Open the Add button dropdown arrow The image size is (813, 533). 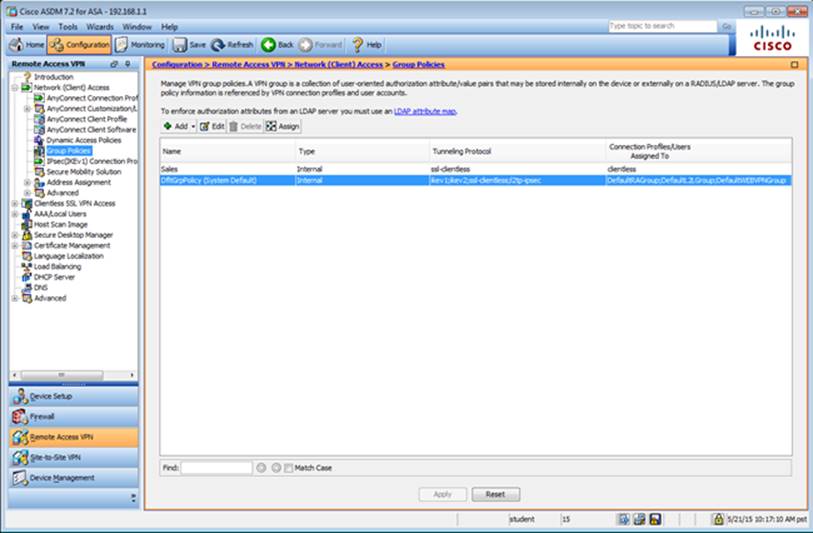click(193, 127)
